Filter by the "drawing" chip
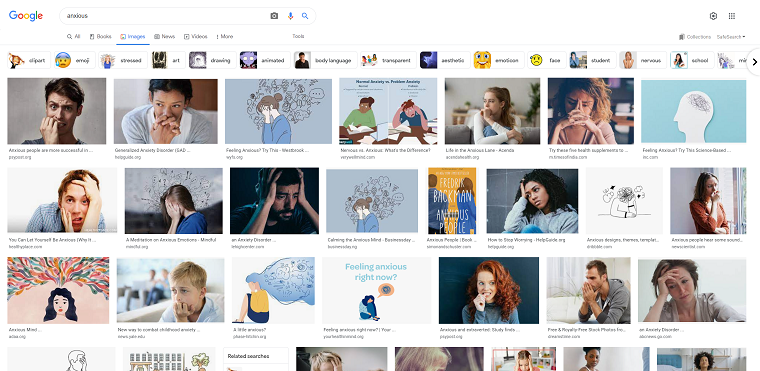 click(213, 60)
